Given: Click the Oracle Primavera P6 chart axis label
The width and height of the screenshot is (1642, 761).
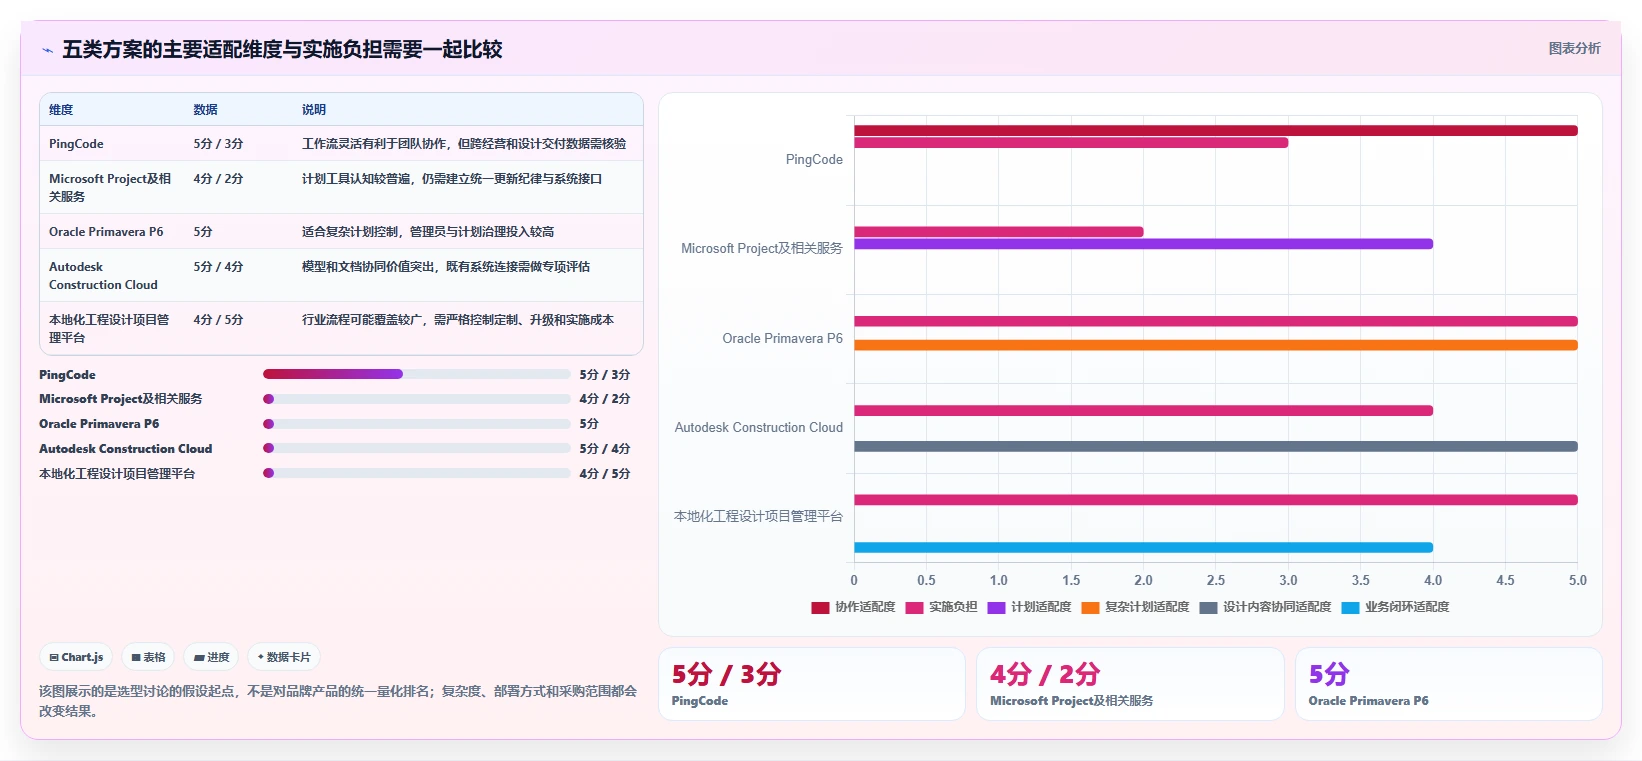Looking at the screenshot, I should (x=782, y=339).
